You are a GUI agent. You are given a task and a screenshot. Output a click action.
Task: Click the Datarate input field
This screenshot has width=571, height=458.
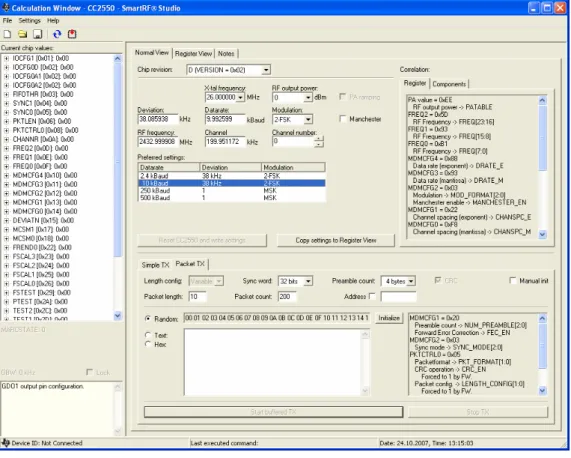(x=225, y=119)
